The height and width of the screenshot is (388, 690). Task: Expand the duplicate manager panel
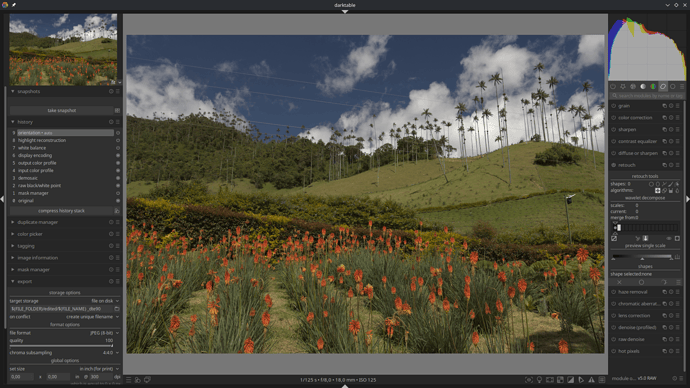coord(12,223)
